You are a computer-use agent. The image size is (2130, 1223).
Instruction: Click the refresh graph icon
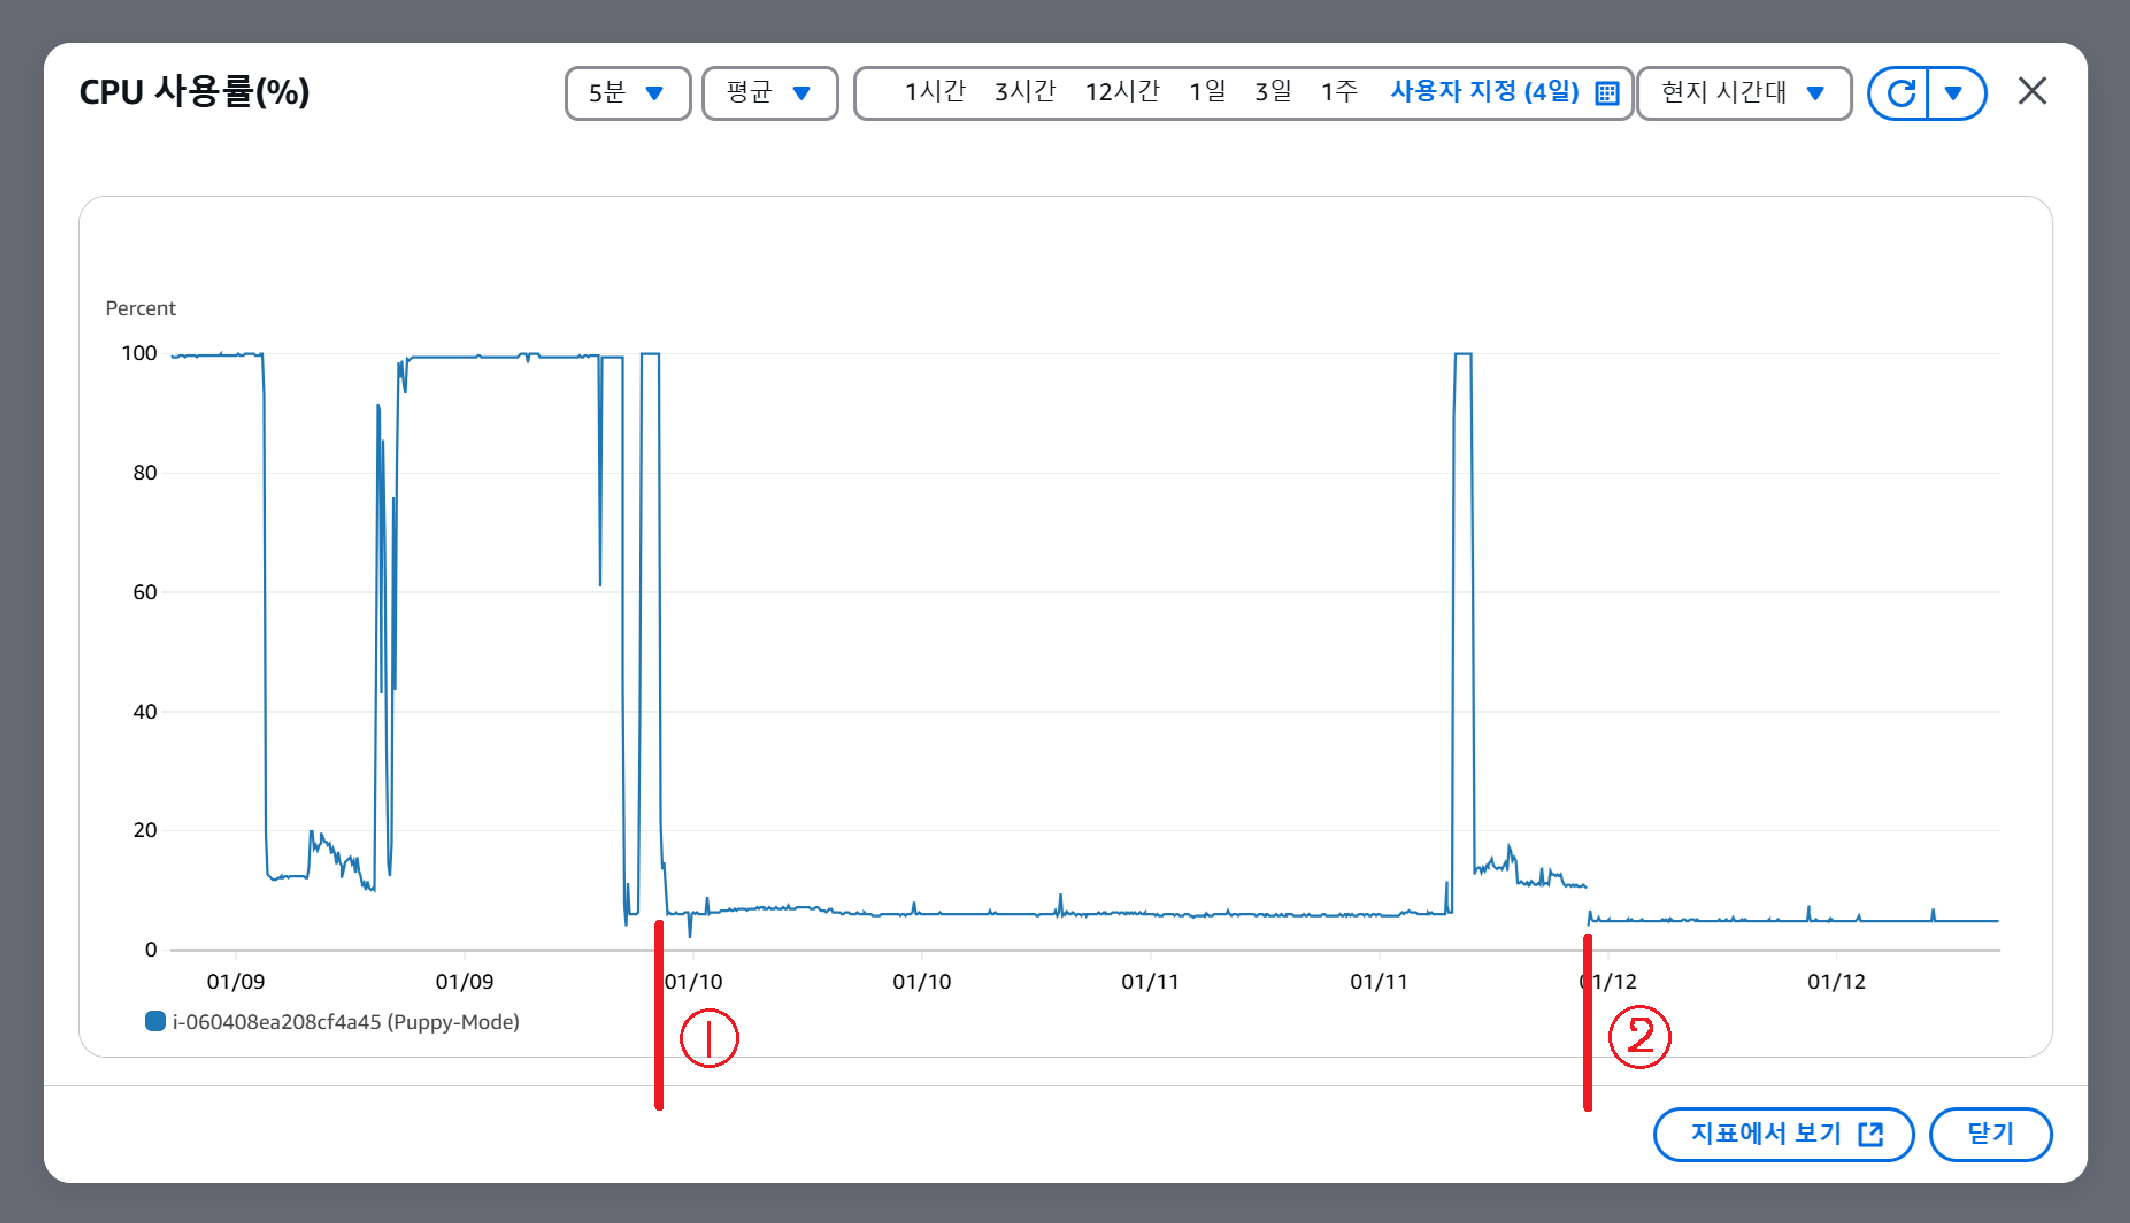1900,93
